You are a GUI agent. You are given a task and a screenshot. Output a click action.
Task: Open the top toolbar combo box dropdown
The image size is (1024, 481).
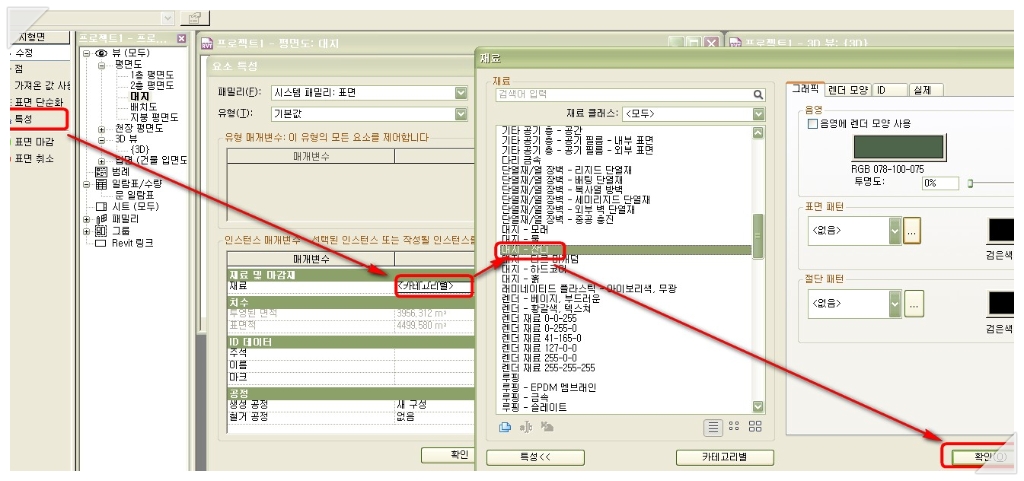167,18
